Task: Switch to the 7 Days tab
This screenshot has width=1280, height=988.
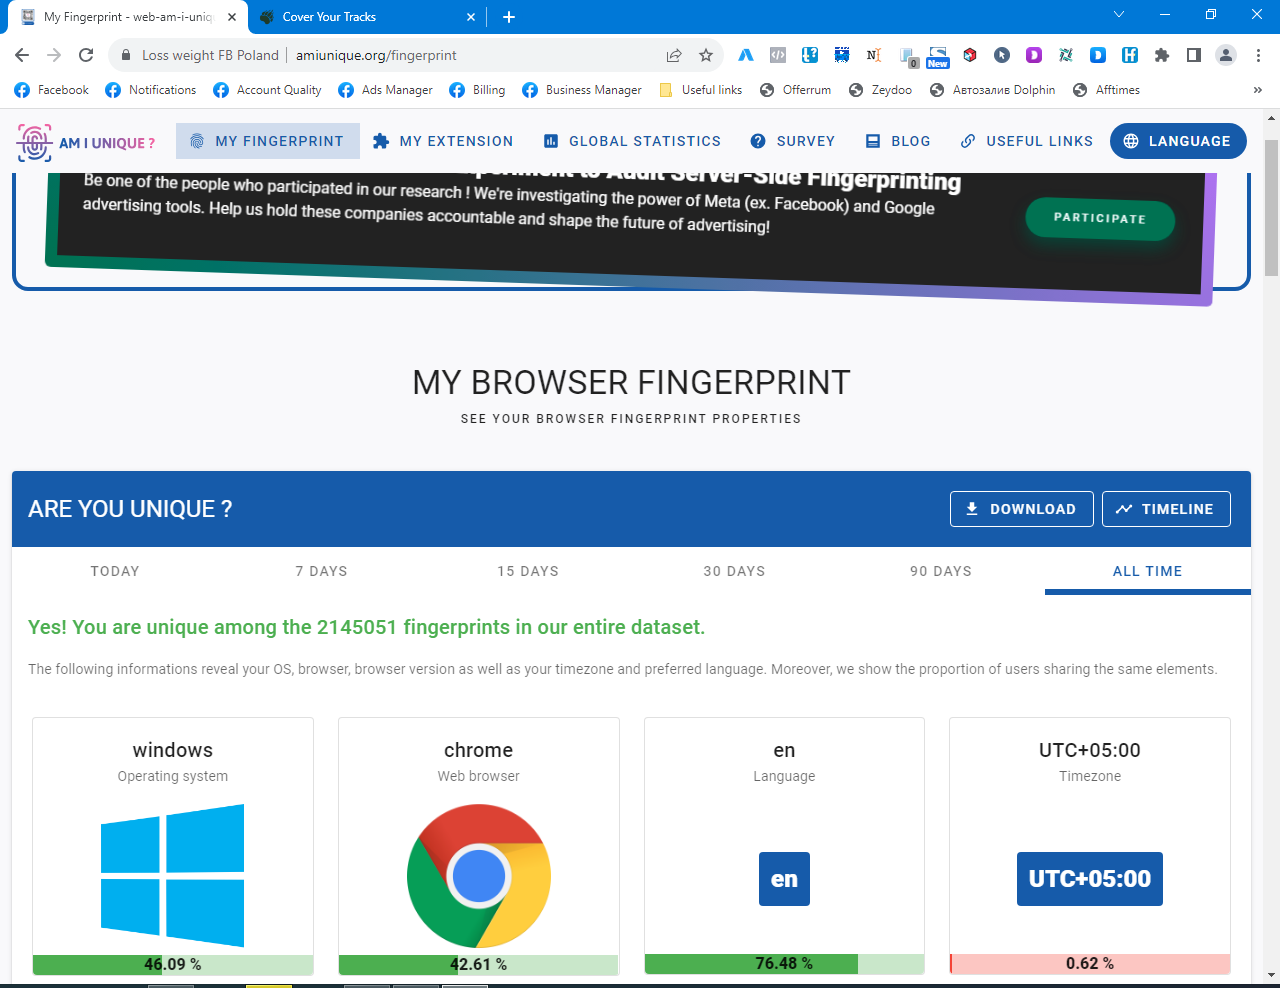Action: click(321, 571)
